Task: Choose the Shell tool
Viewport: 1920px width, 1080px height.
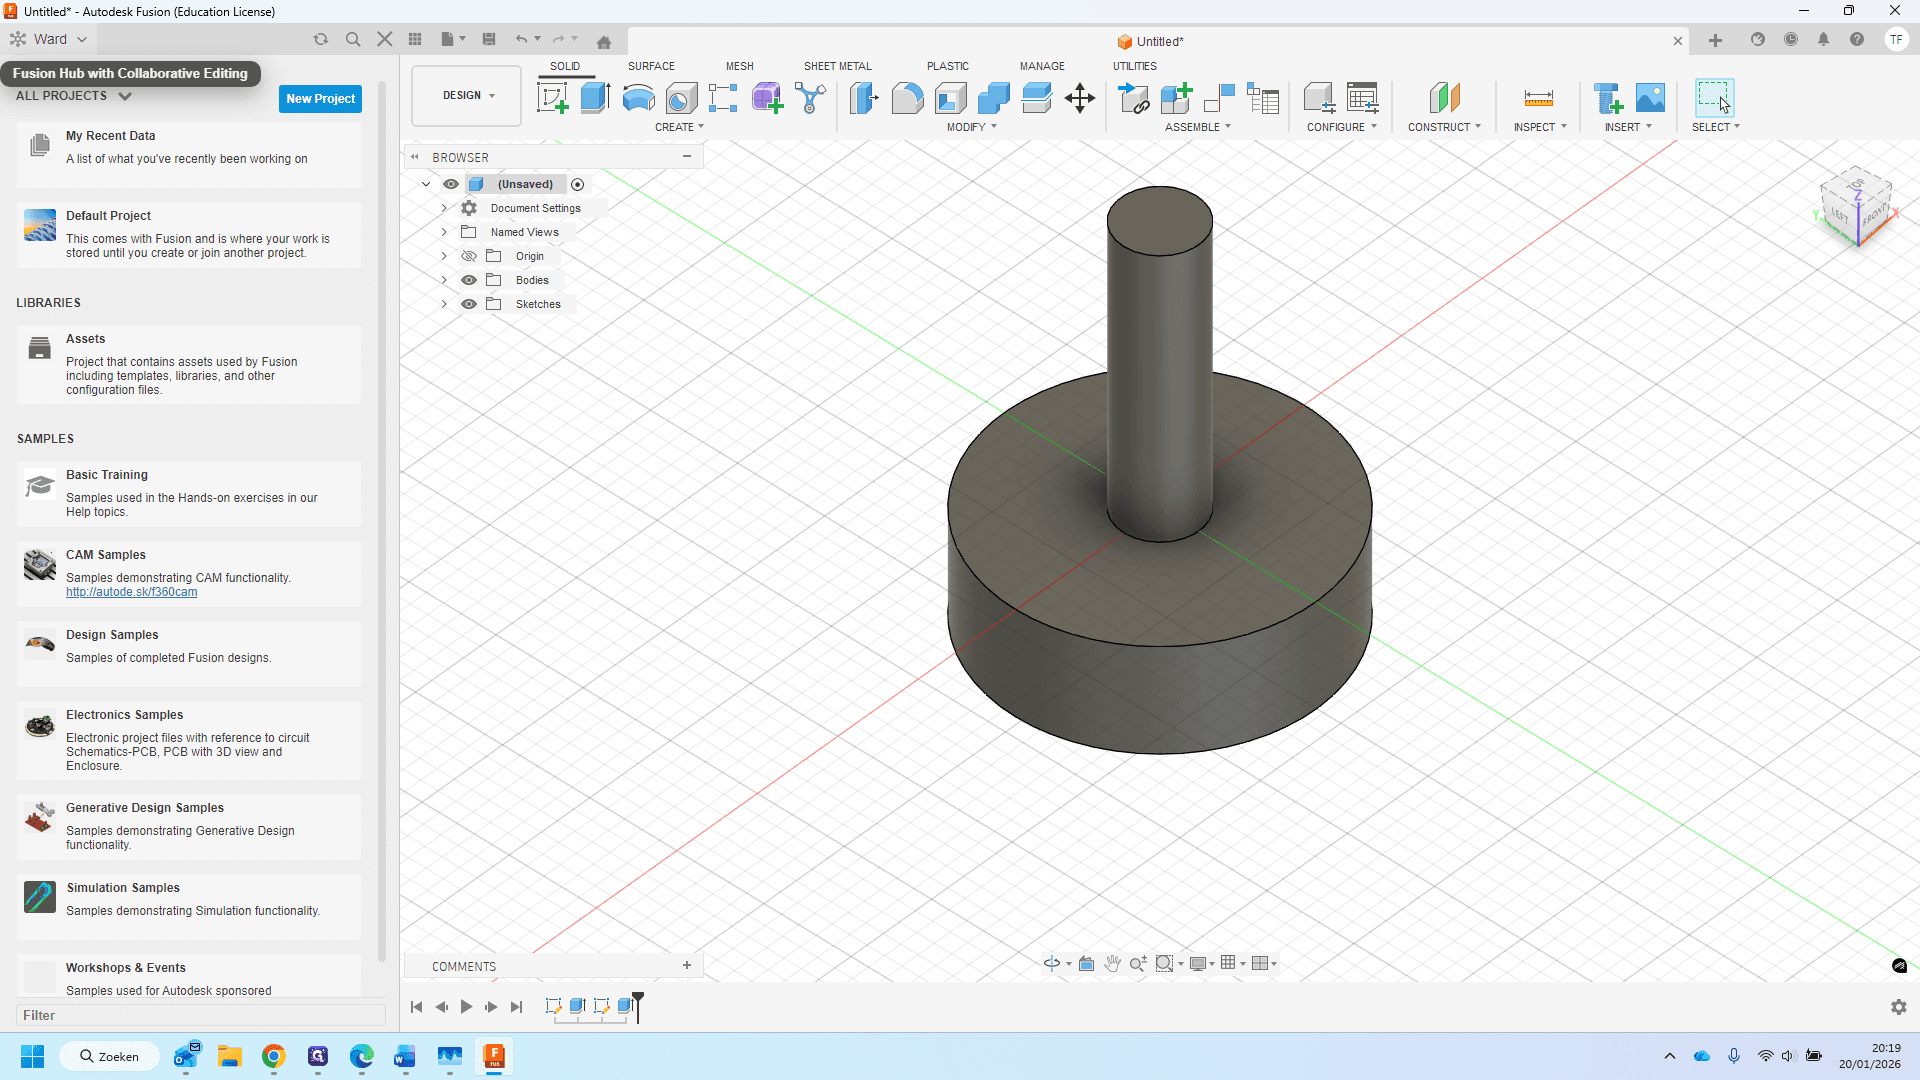Action: point(951,98)
